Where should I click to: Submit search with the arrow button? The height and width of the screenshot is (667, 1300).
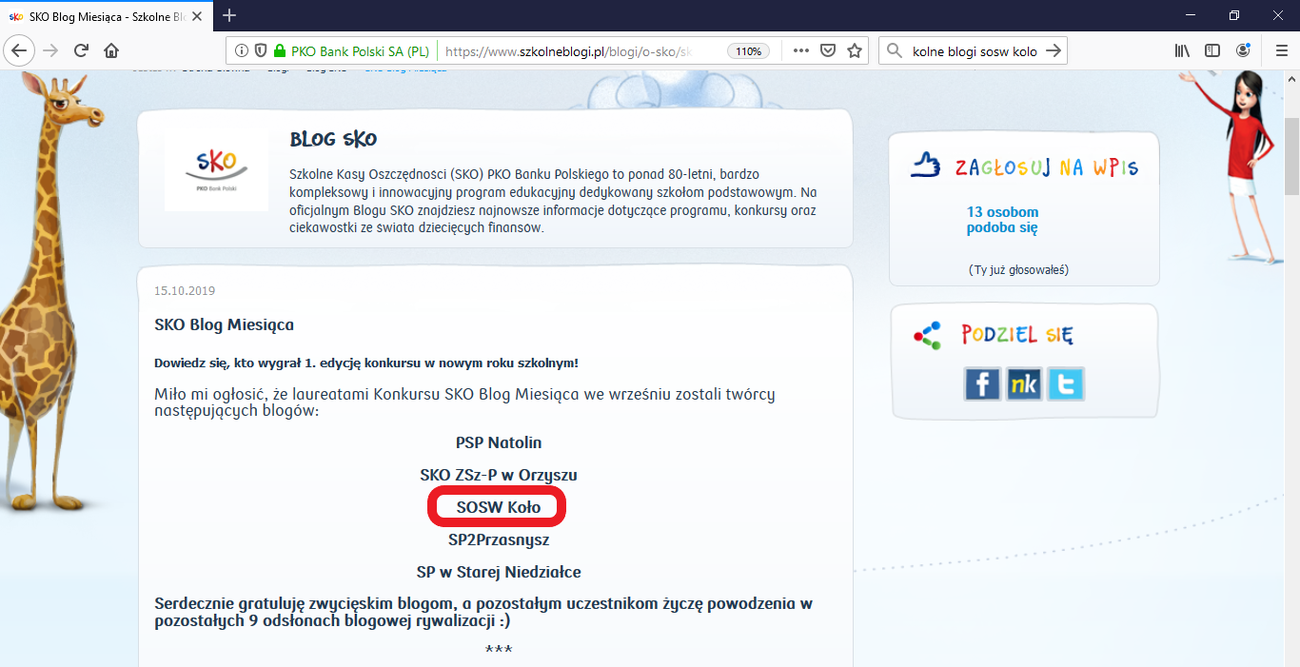1053,51
